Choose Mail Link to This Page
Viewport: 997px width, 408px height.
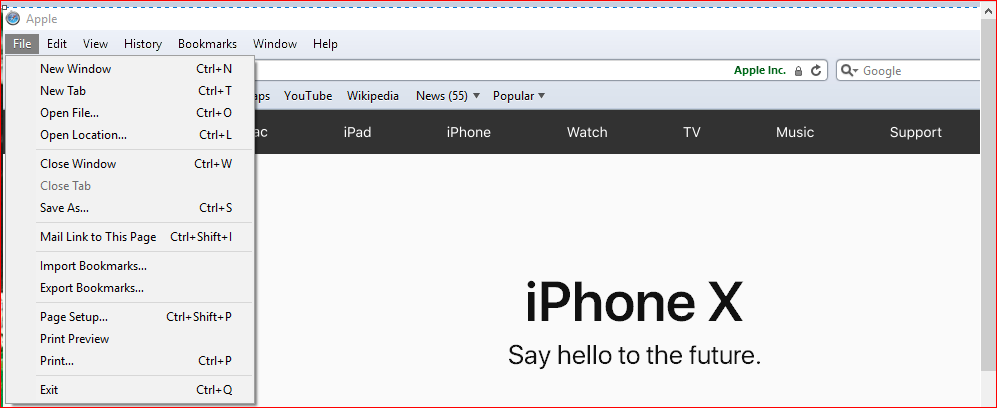[130, 237]
